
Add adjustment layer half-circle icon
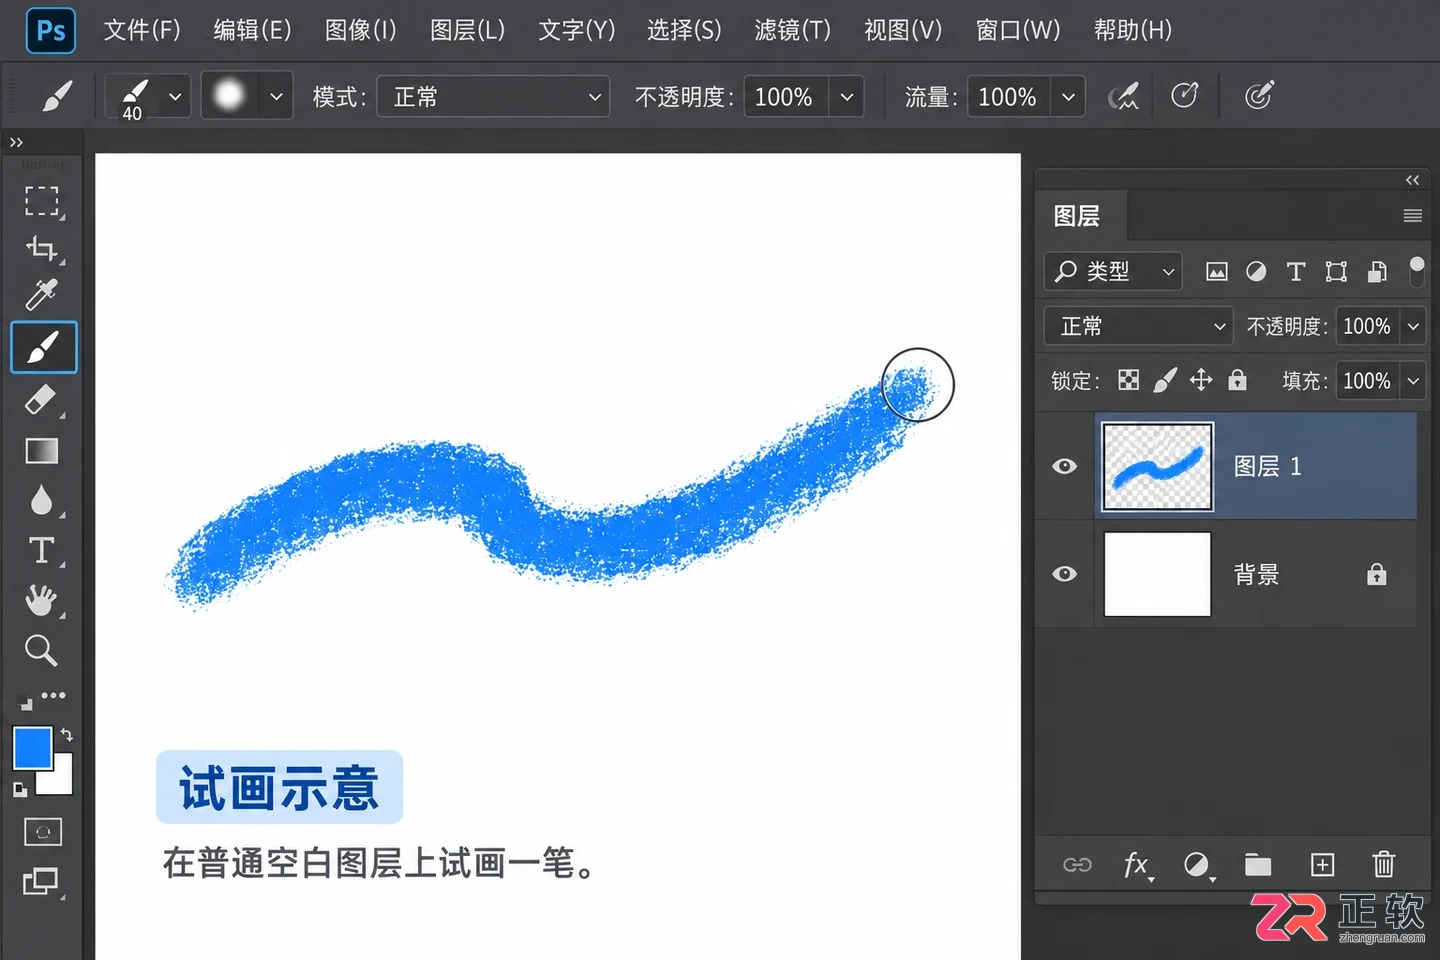[x=1197, y=865]
